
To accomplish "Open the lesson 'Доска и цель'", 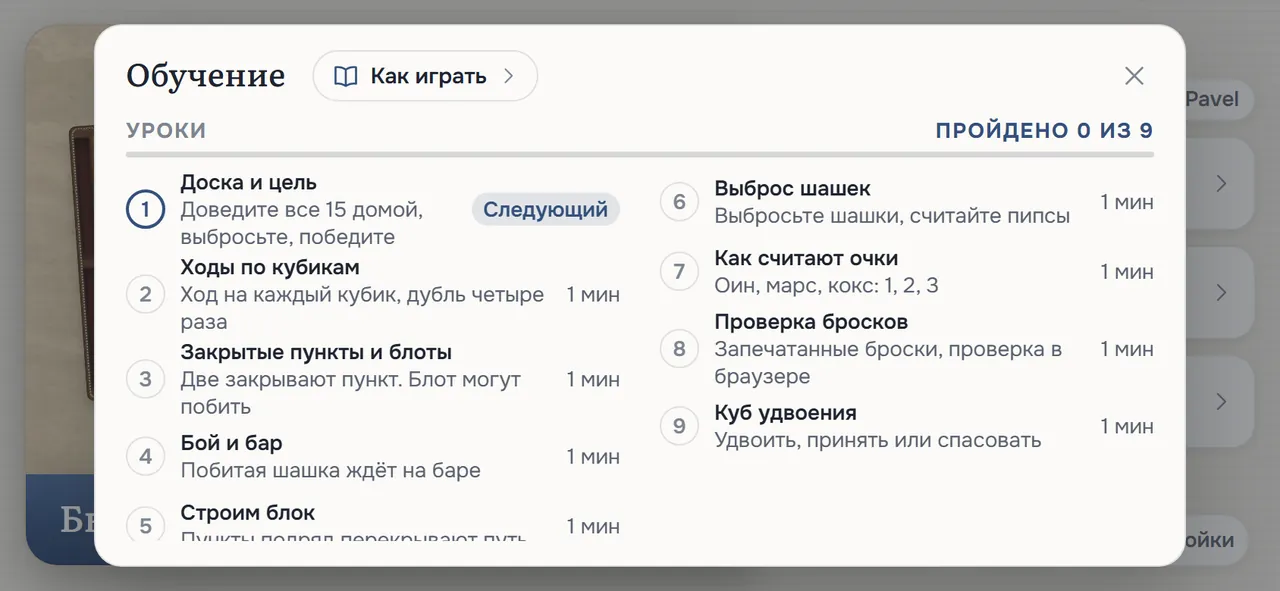I will coord(373,210).
